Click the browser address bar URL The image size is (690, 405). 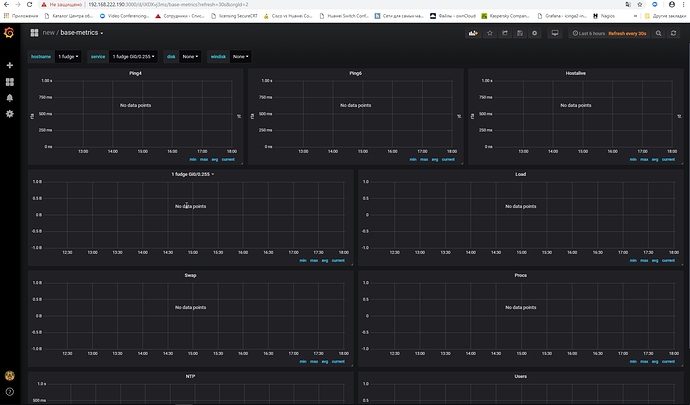[170, 4]
